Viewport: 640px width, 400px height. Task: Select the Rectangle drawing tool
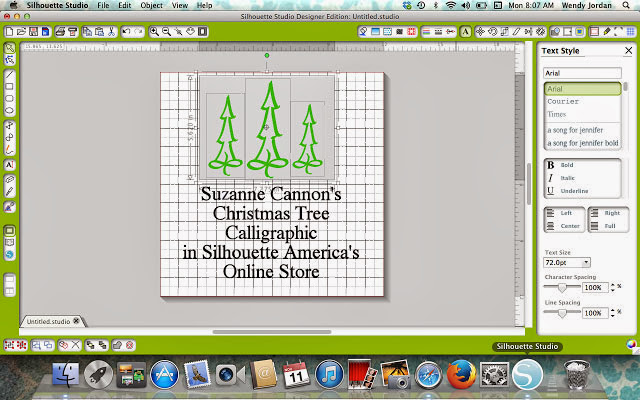10,87
